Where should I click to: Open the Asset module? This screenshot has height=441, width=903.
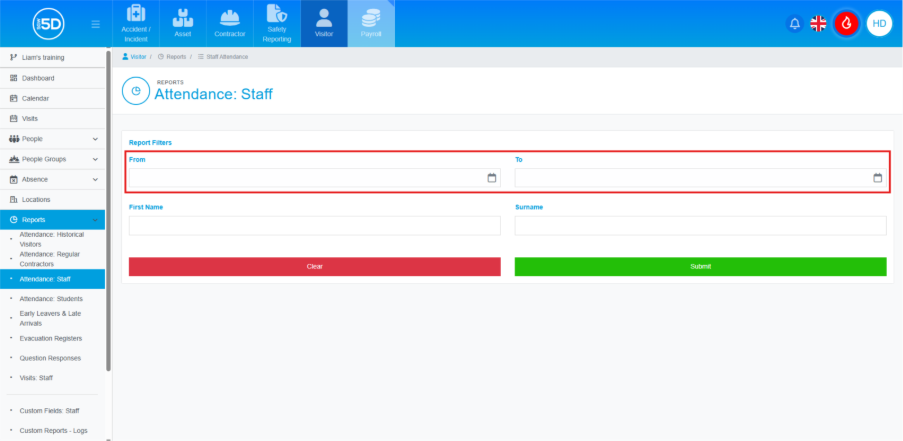click(183, 24)
